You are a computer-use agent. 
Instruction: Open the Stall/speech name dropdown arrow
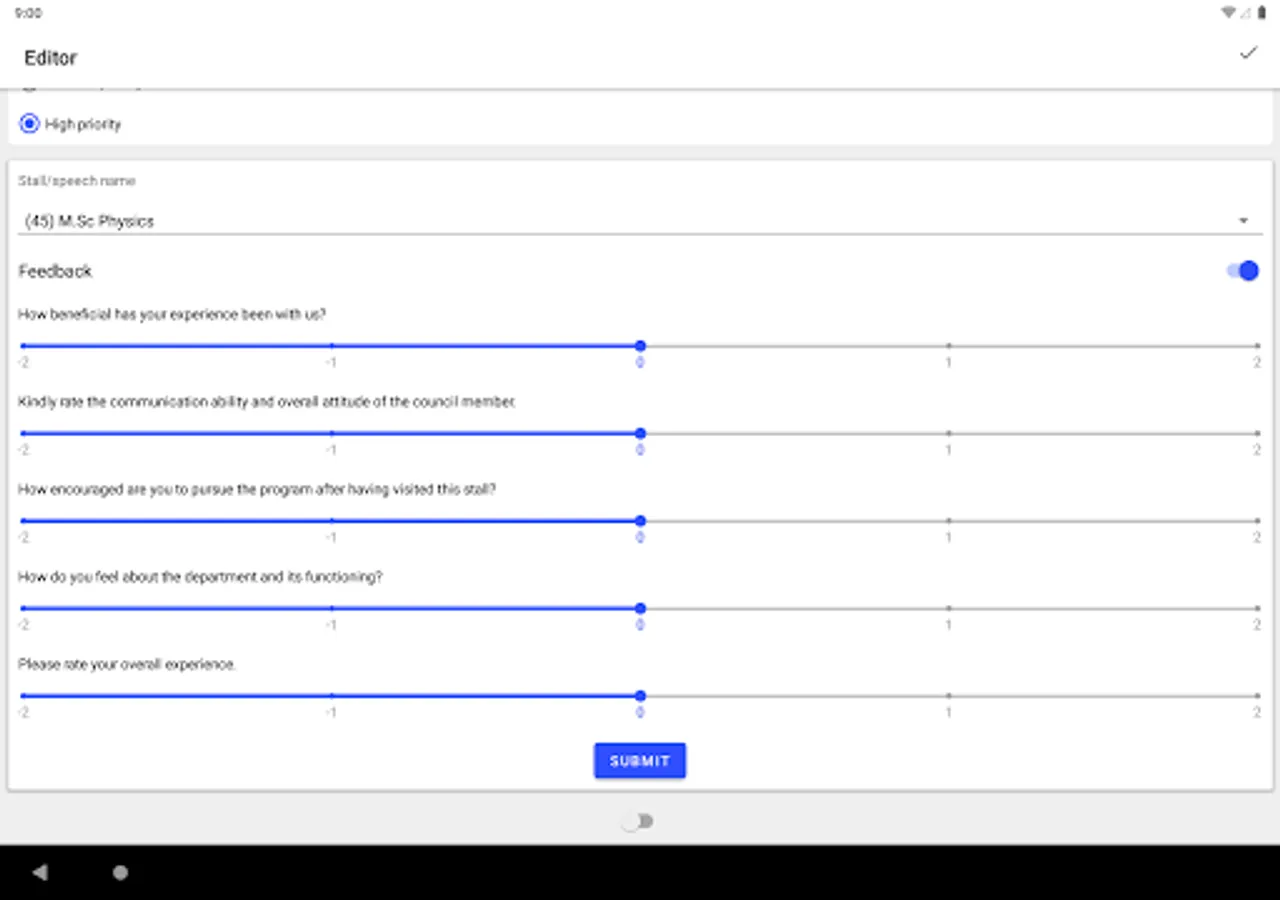point(1243,221)
